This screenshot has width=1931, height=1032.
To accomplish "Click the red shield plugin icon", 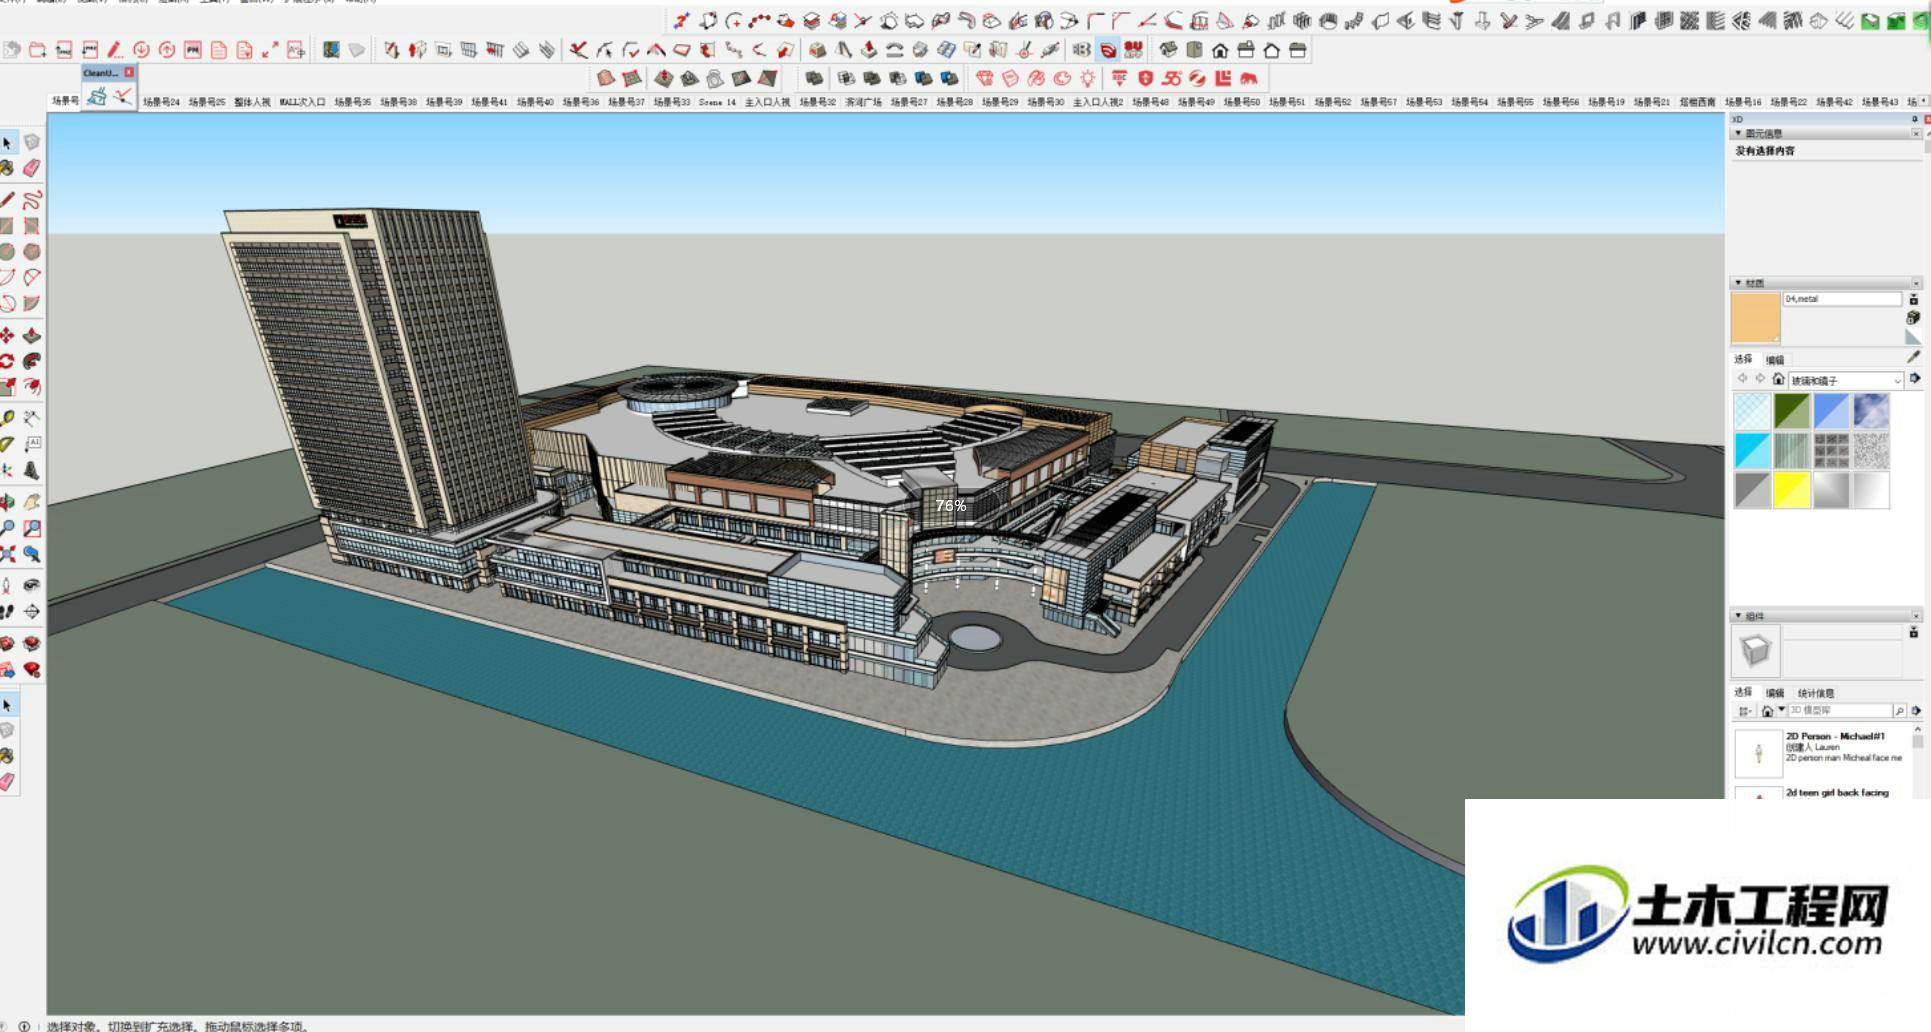I will [x=1146, y=78].
